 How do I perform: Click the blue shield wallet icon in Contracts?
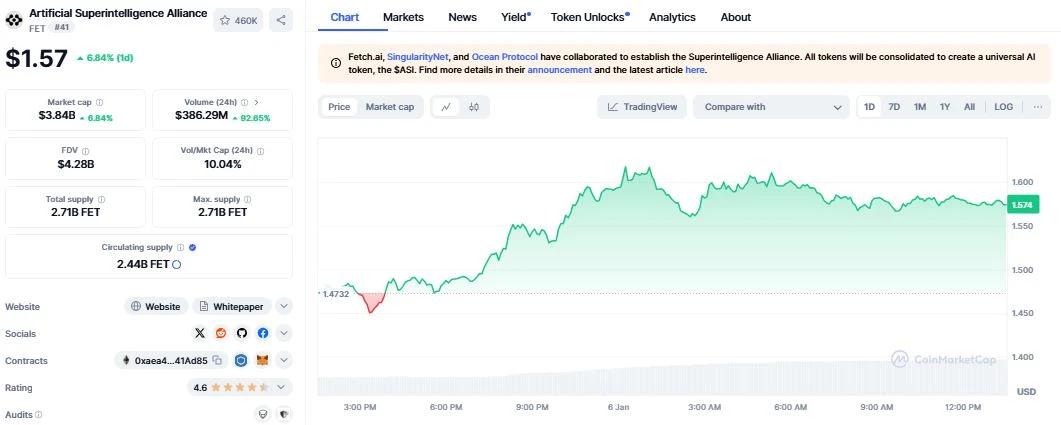tap(241, 361)
